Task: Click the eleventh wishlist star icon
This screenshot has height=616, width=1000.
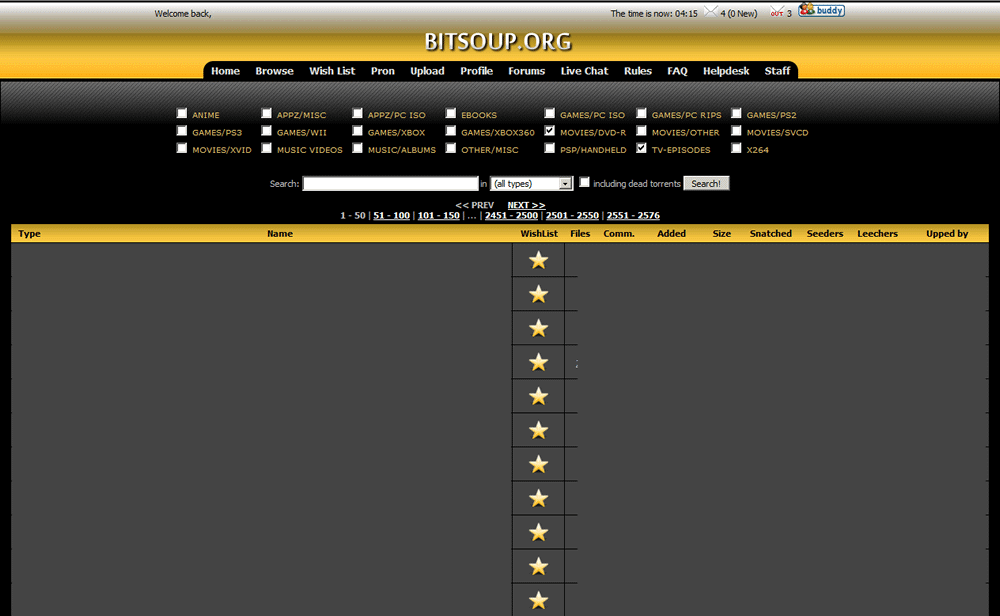Action: (x=538, y=600)
